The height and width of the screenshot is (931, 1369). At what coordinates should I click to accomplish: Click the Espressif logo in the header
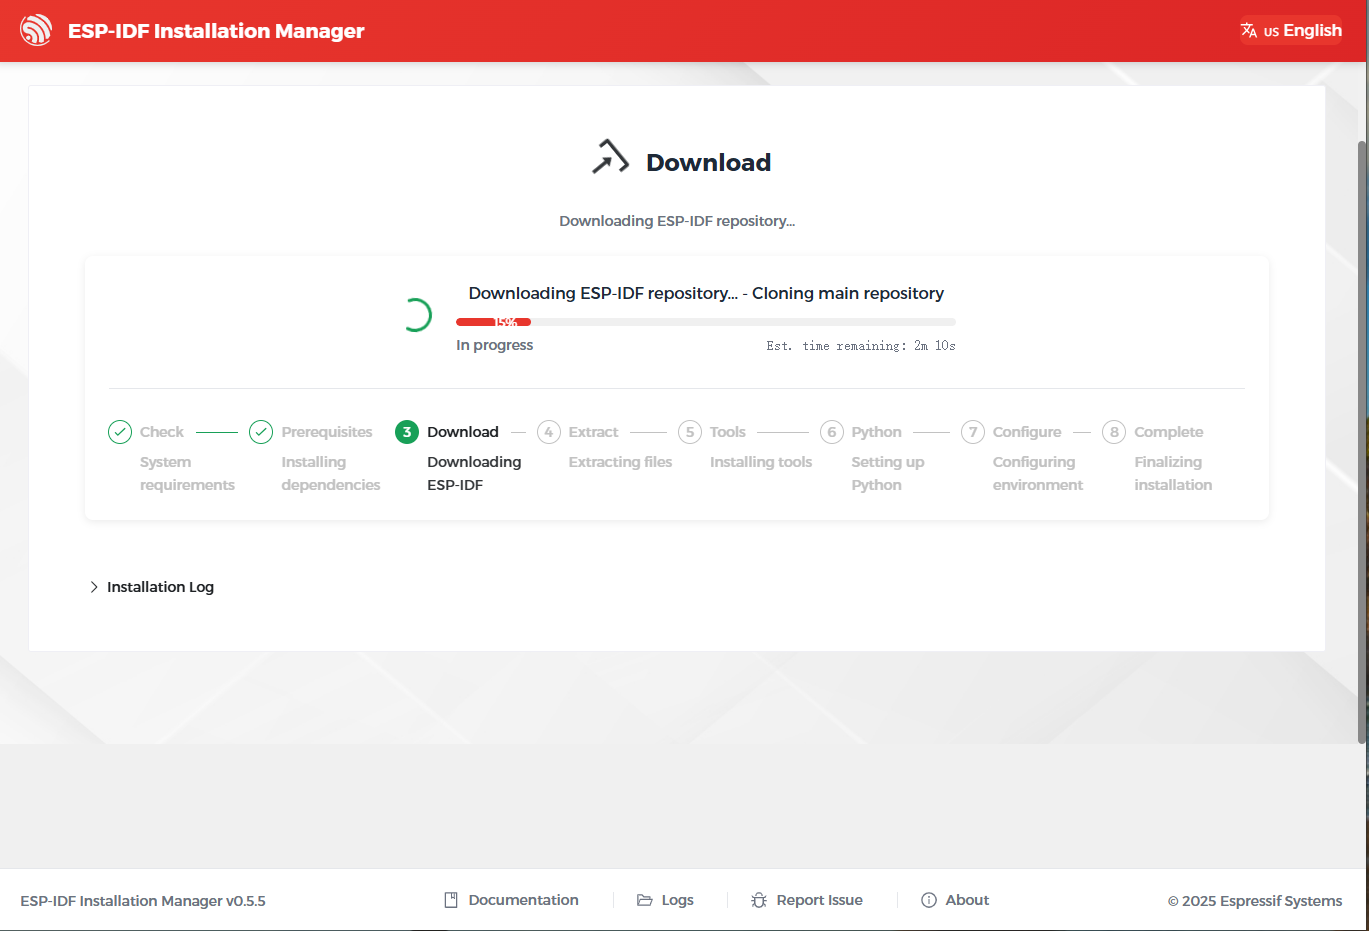(x=36, y=30)
